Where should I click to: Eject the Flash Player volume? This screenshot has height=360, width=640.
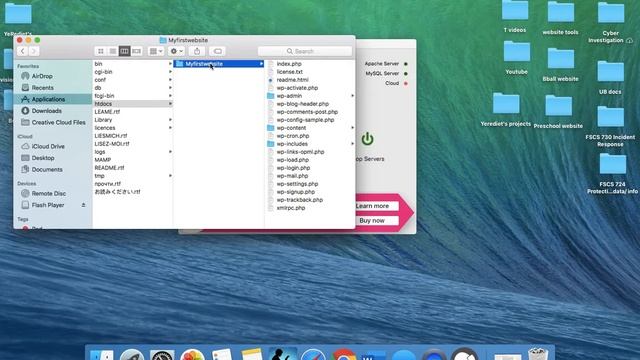pos(83,205)
